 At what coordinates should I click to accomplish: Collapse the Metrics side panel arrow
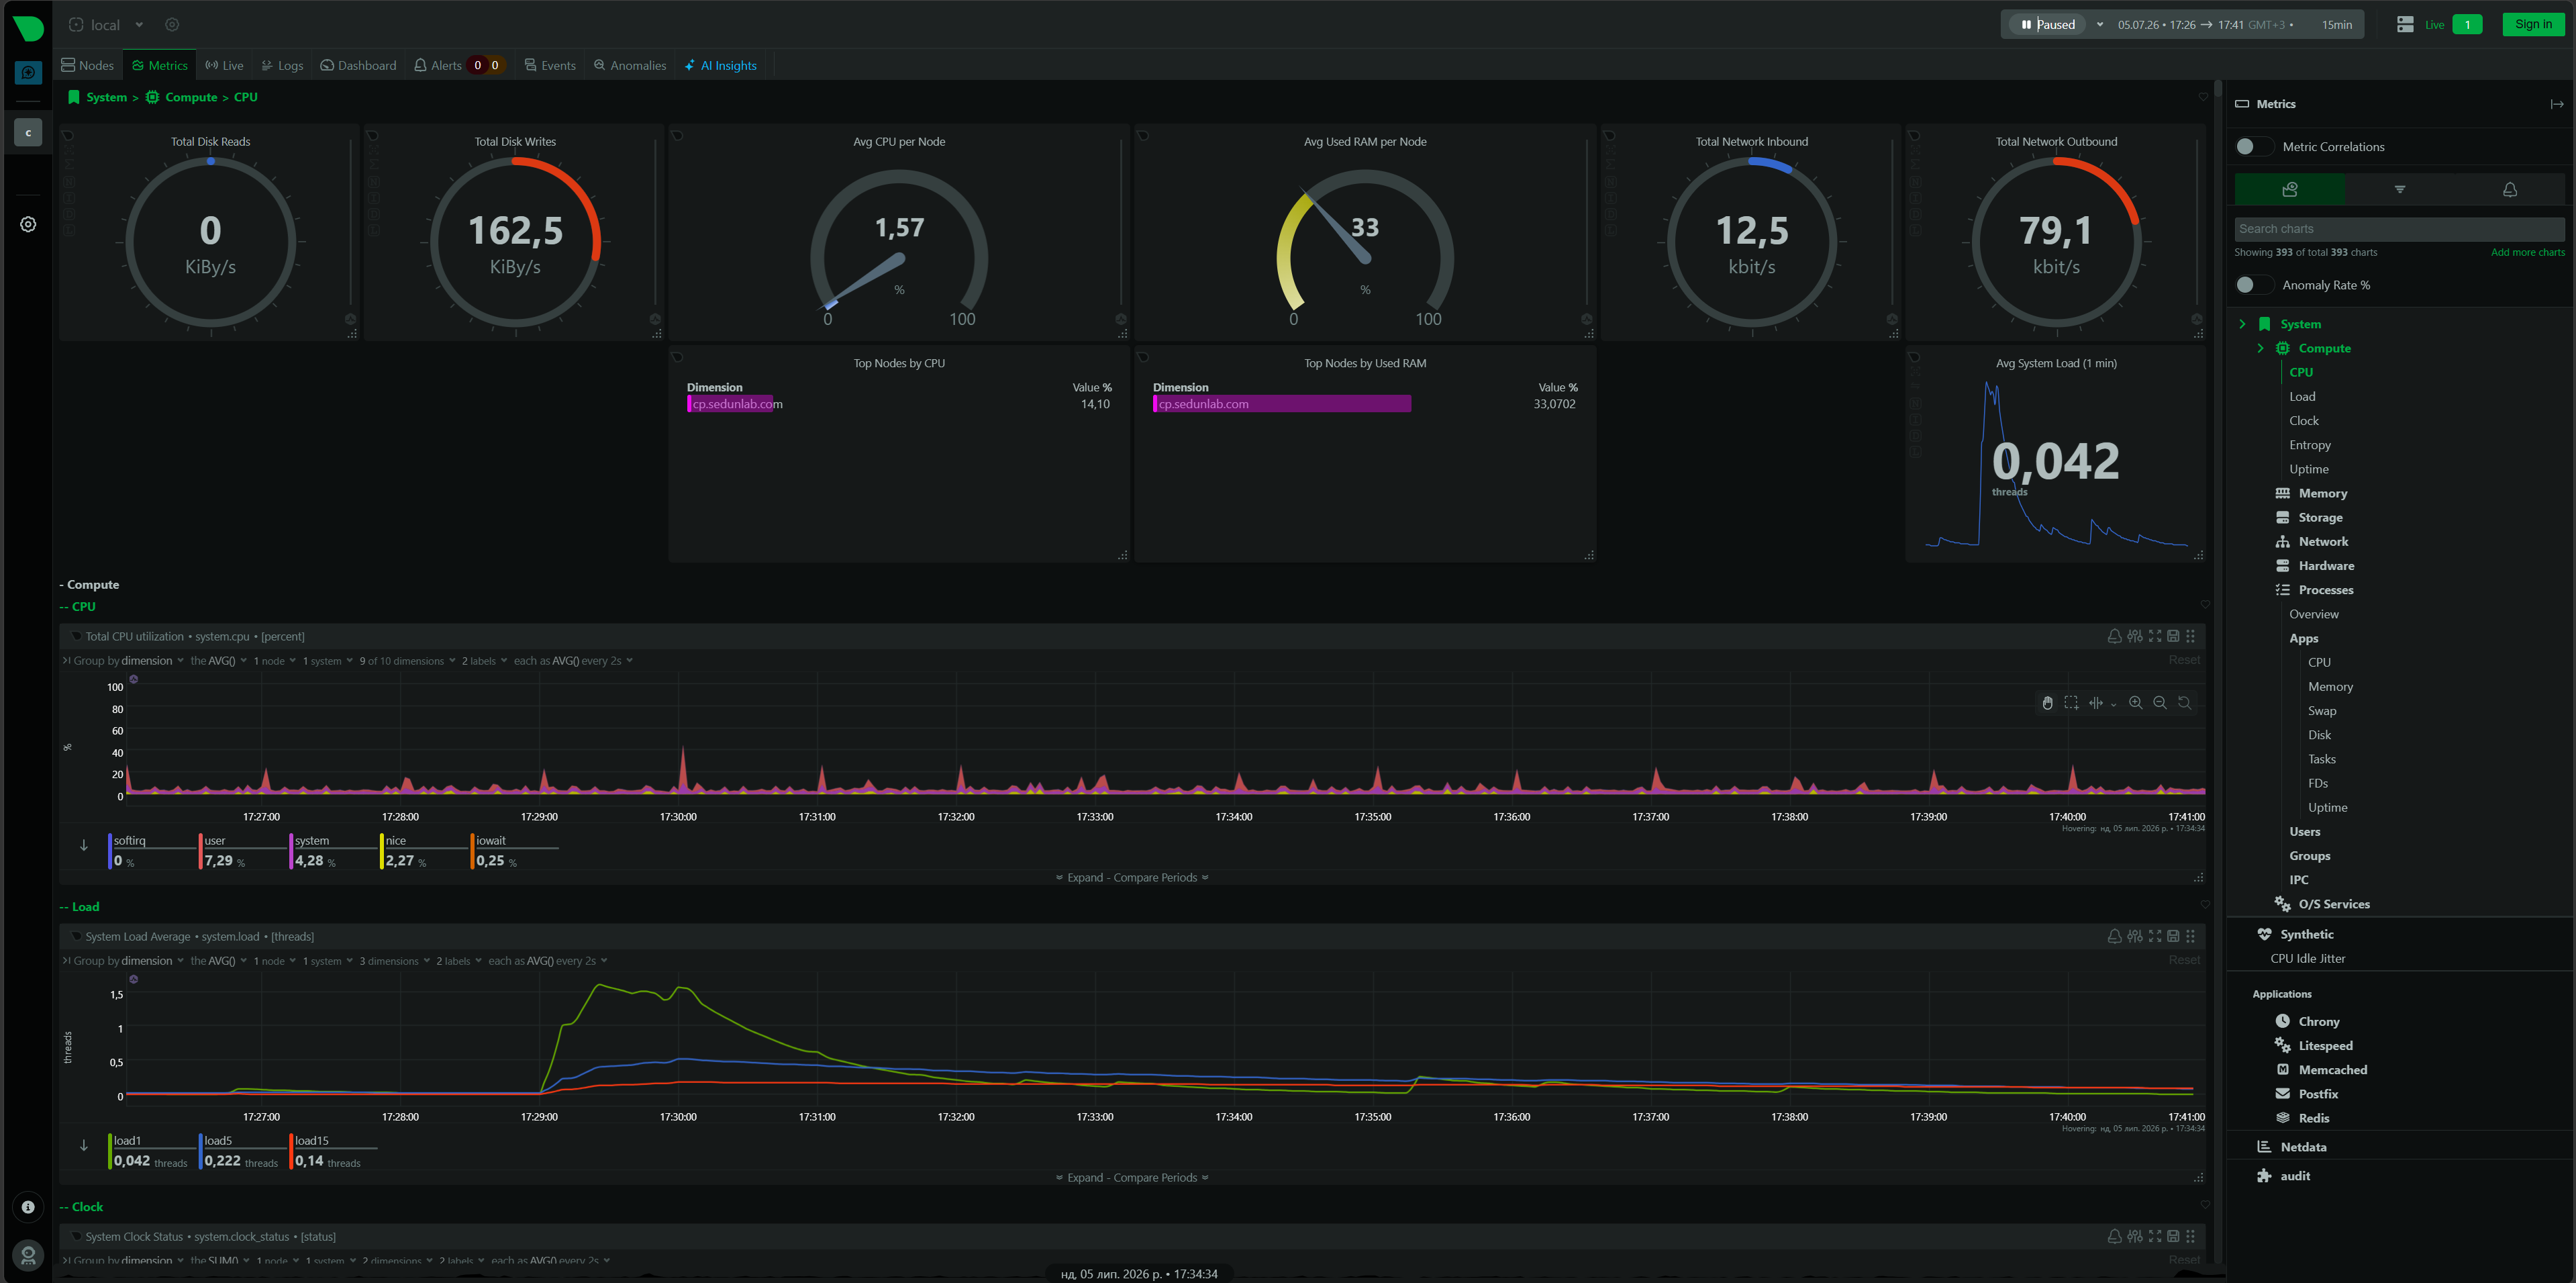click(2556, 104)
